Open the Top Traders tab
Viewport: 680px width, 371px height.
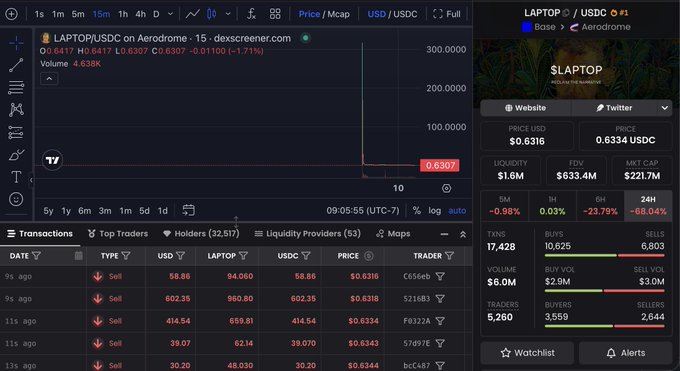[x=118, y=233]
